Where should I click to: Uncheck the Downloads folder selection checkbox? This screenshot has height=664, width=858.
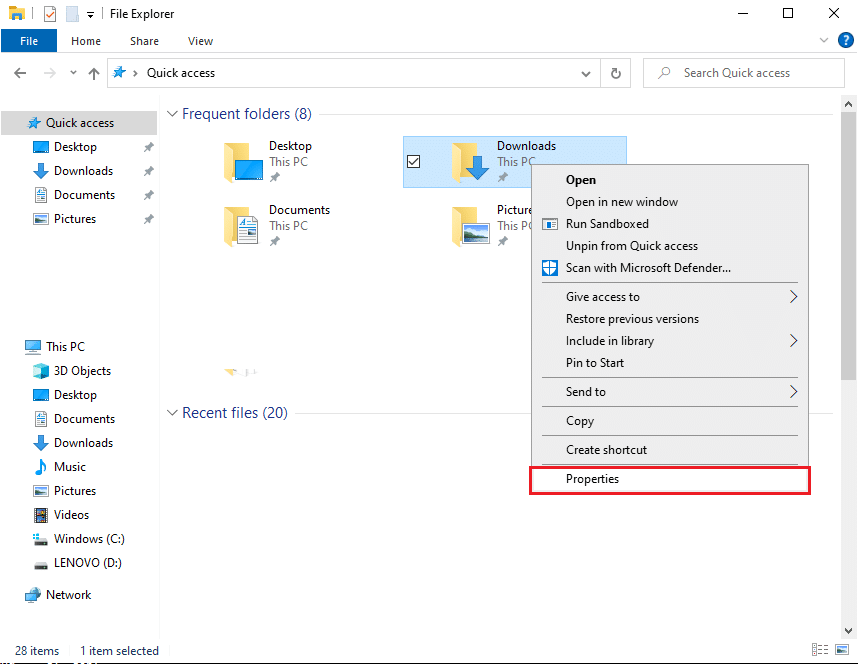tap(413, 162)
